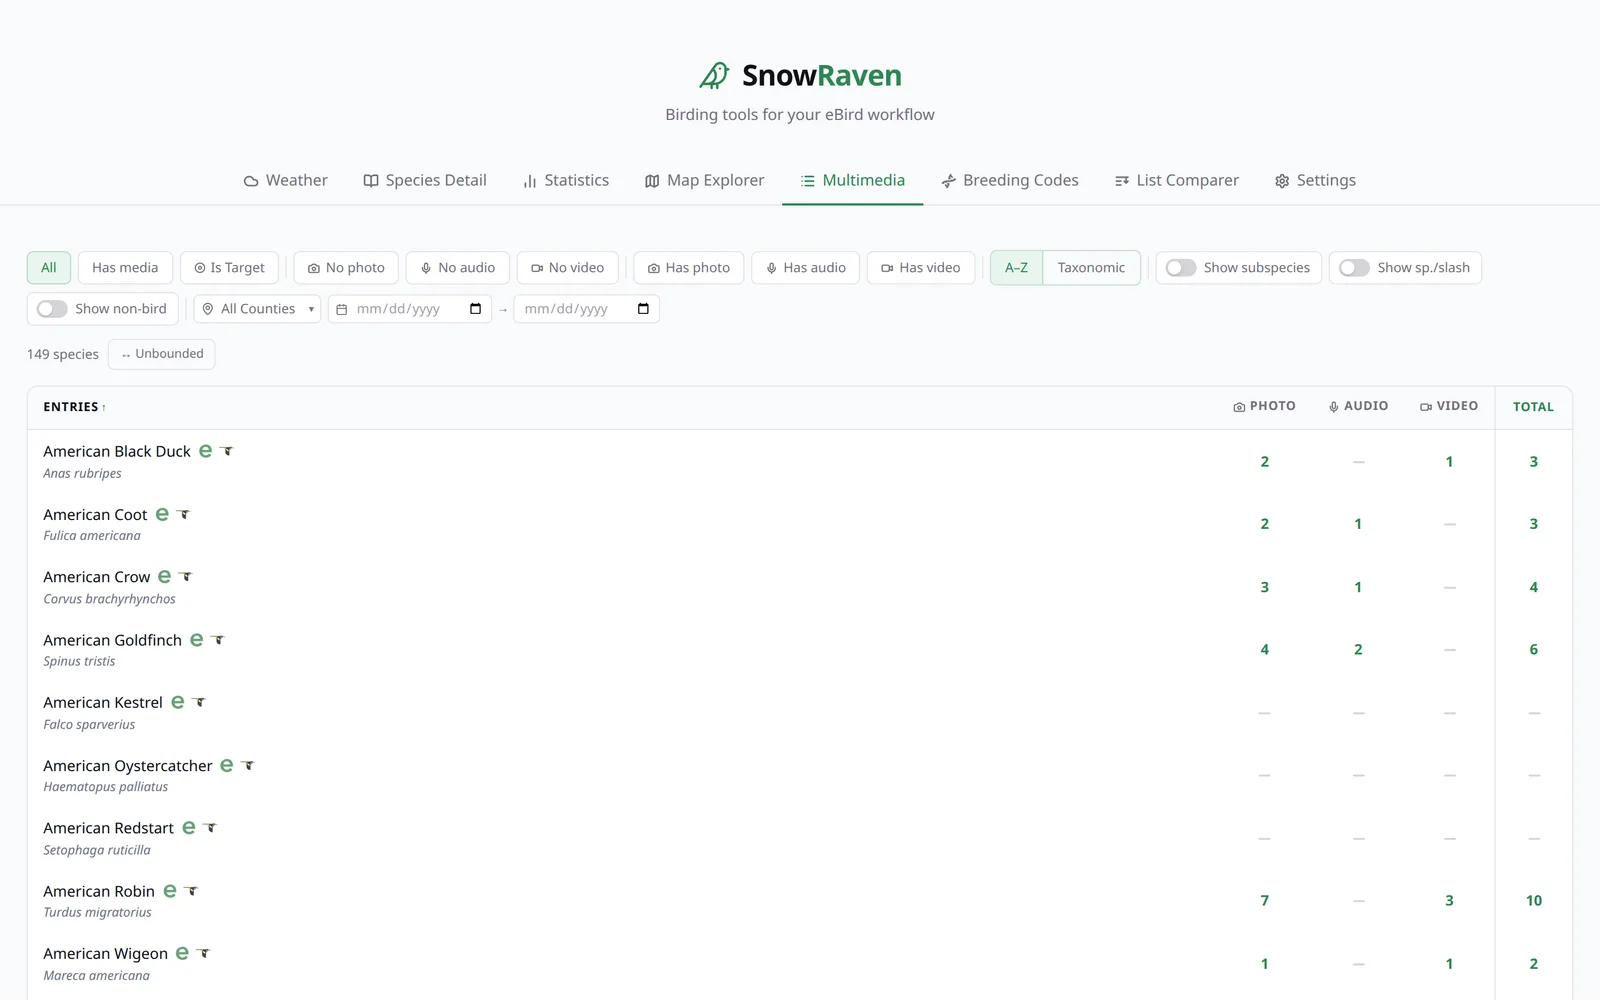Click the Unbounded range button
1600x1000 pixels.
pos(162,354)
